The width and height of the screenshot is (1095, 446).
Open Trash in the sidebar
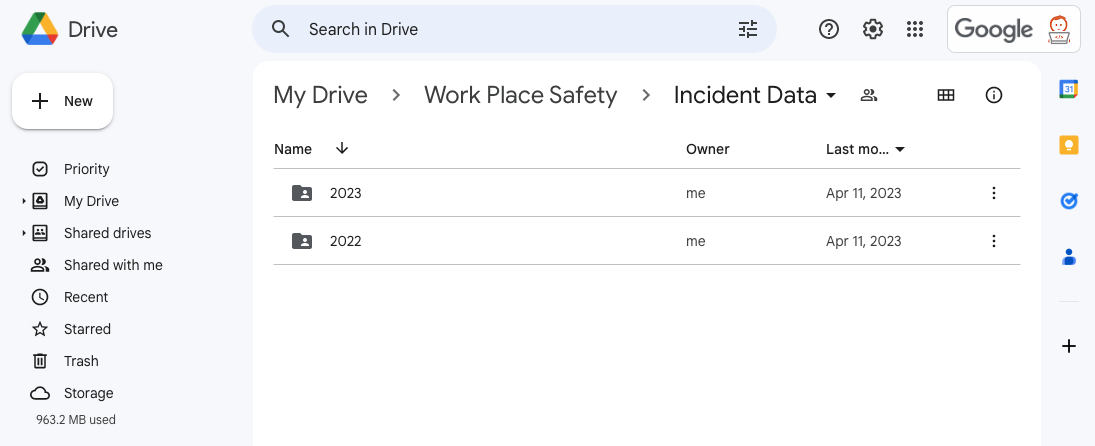click(81, 361)
